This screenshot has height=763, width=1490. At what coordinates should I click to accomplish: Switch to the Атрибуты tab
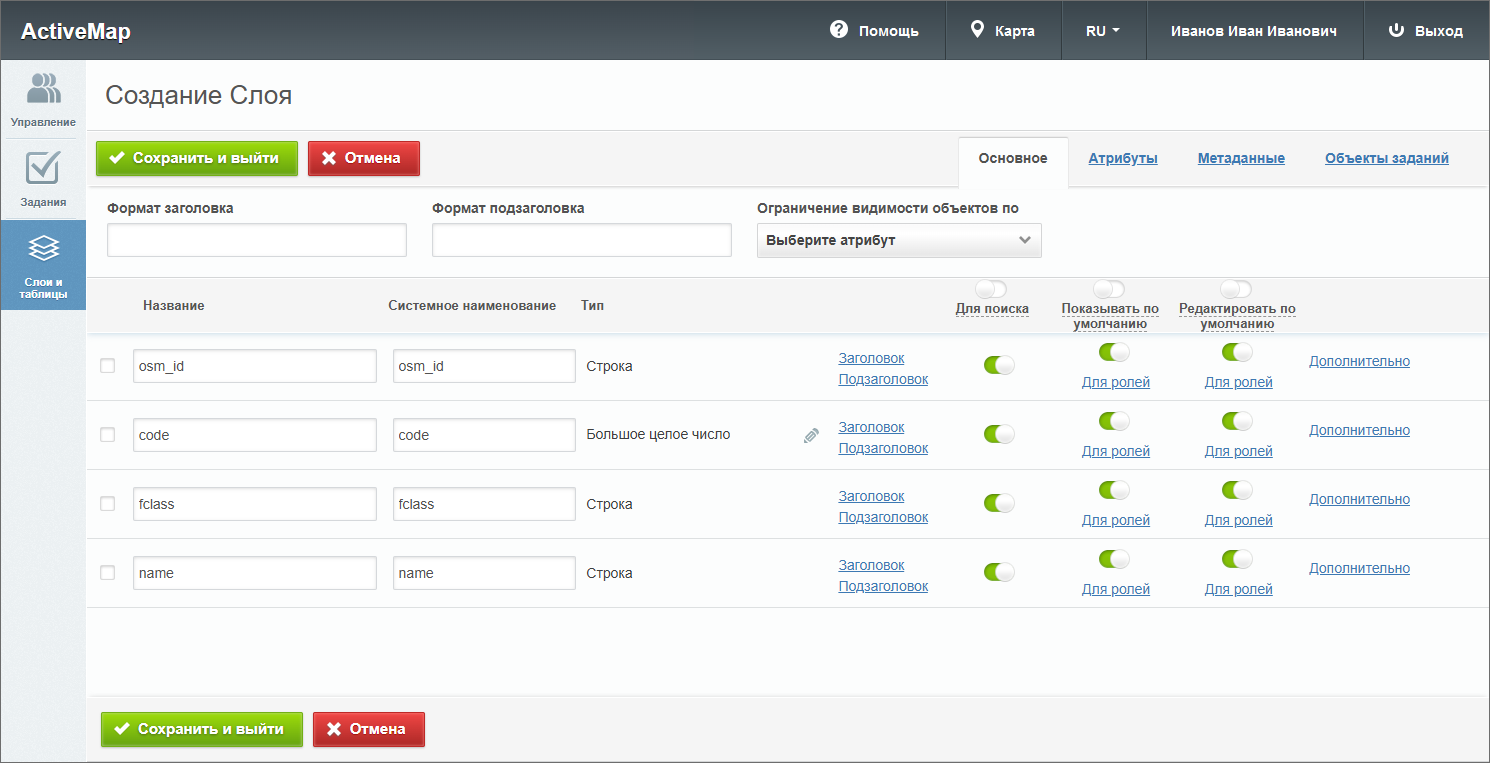click(x=1123, y=158)
